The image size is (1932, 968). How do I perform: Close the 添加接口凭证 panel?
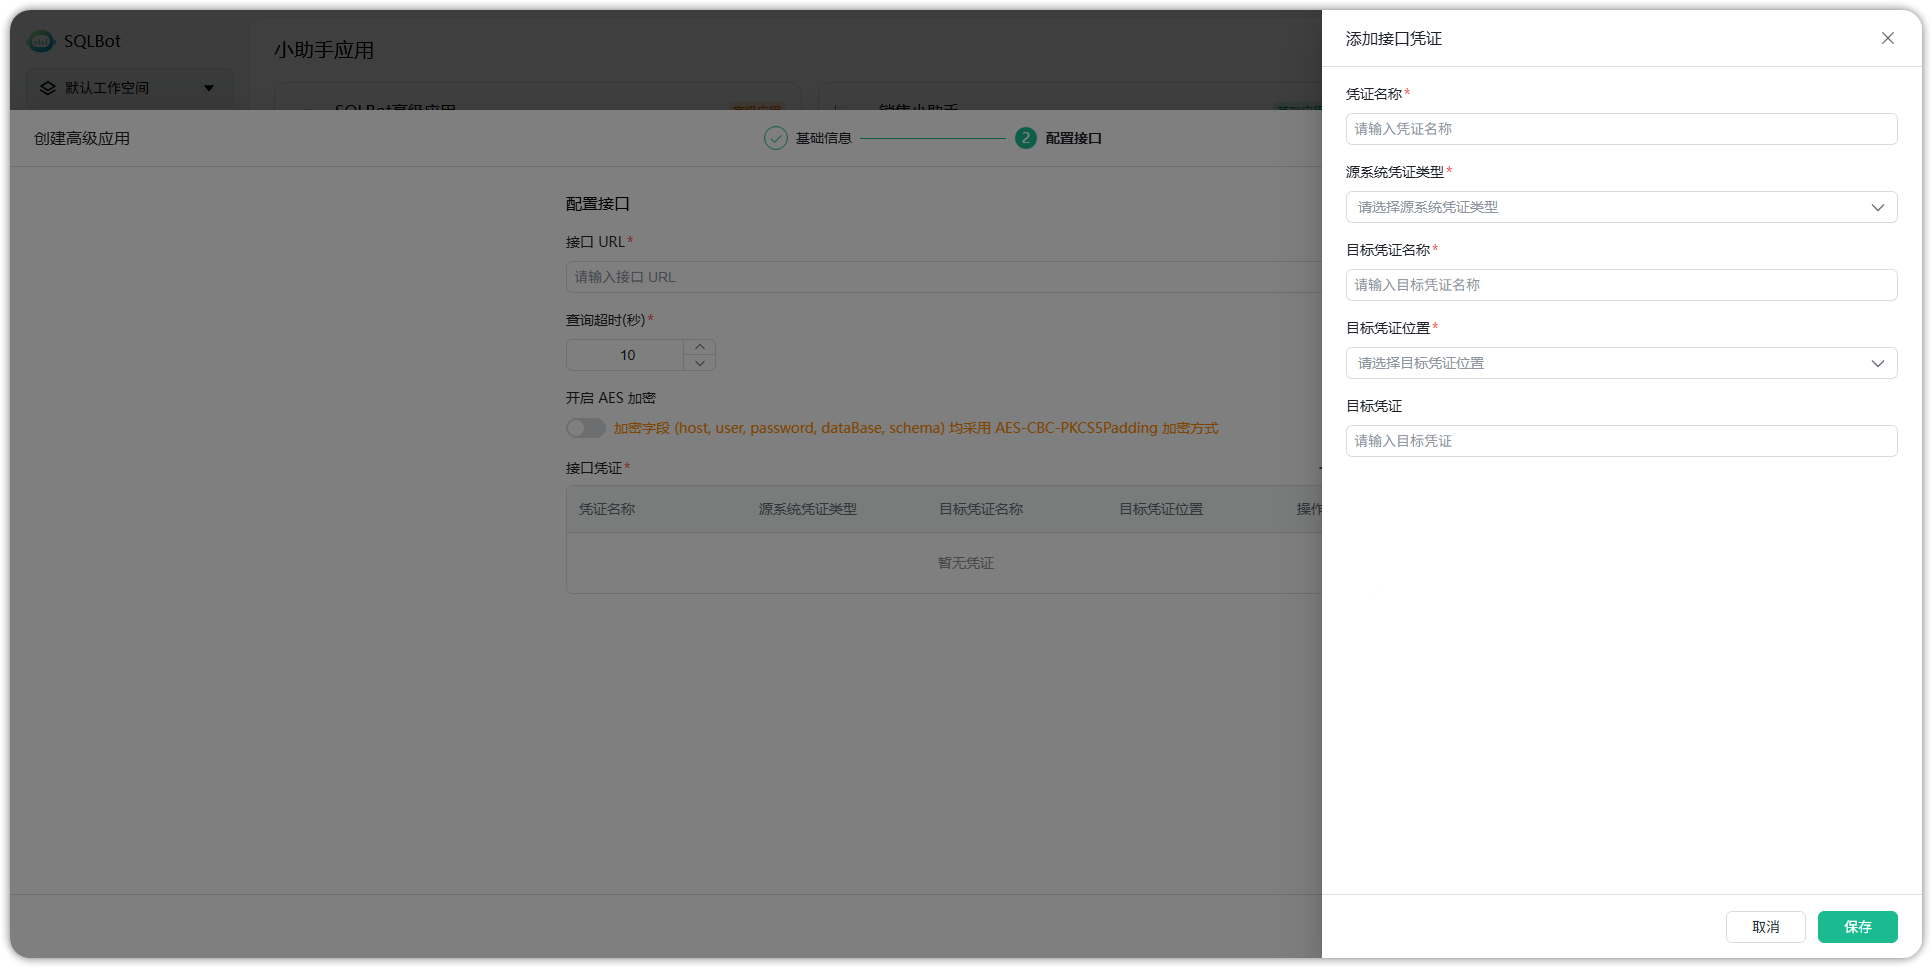coord(1887,38)
